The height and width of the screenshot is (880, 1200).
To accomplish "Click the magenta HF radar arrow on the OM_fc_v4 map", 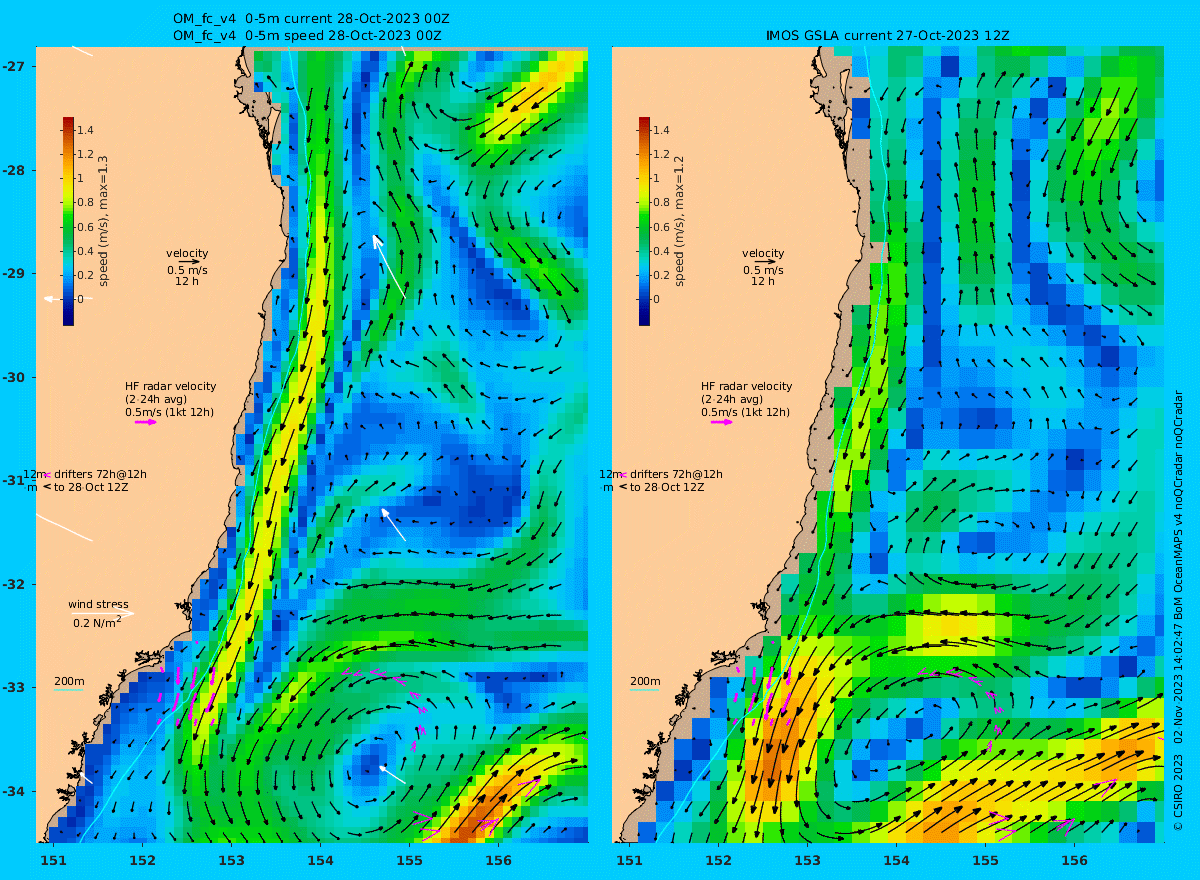I will coord(146,422).
